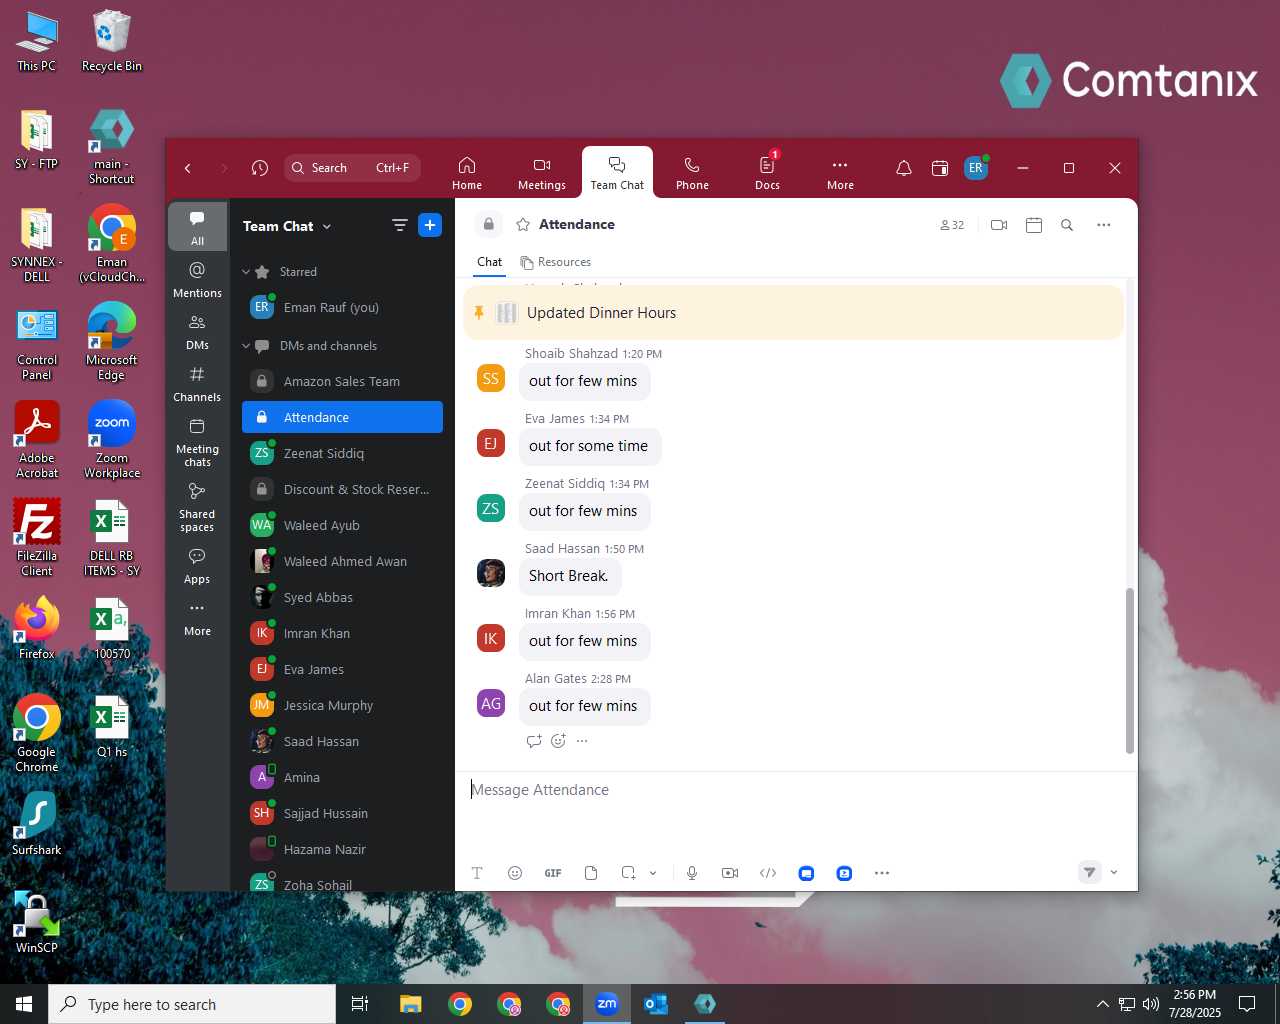Screen dimensions: 1280x1024
Task: Open DMs in the sidebar
Action: [x=197, y=332]
